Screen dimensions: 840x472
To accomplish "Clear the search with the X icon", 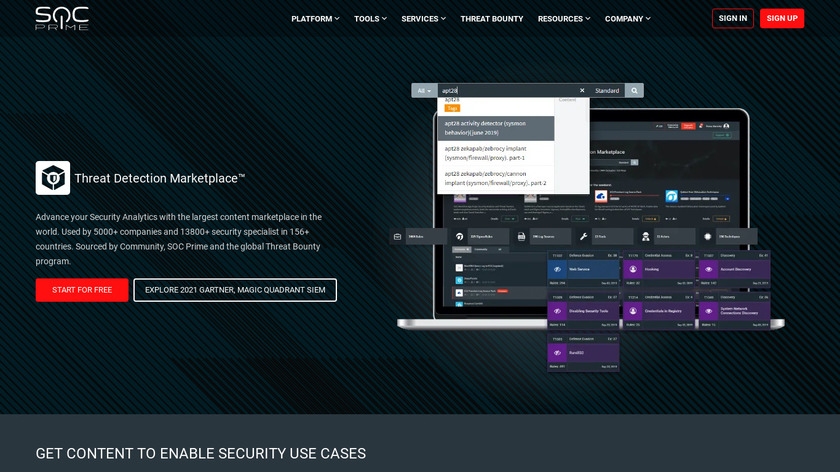I will pyautogui.click(x=582, y=91).
